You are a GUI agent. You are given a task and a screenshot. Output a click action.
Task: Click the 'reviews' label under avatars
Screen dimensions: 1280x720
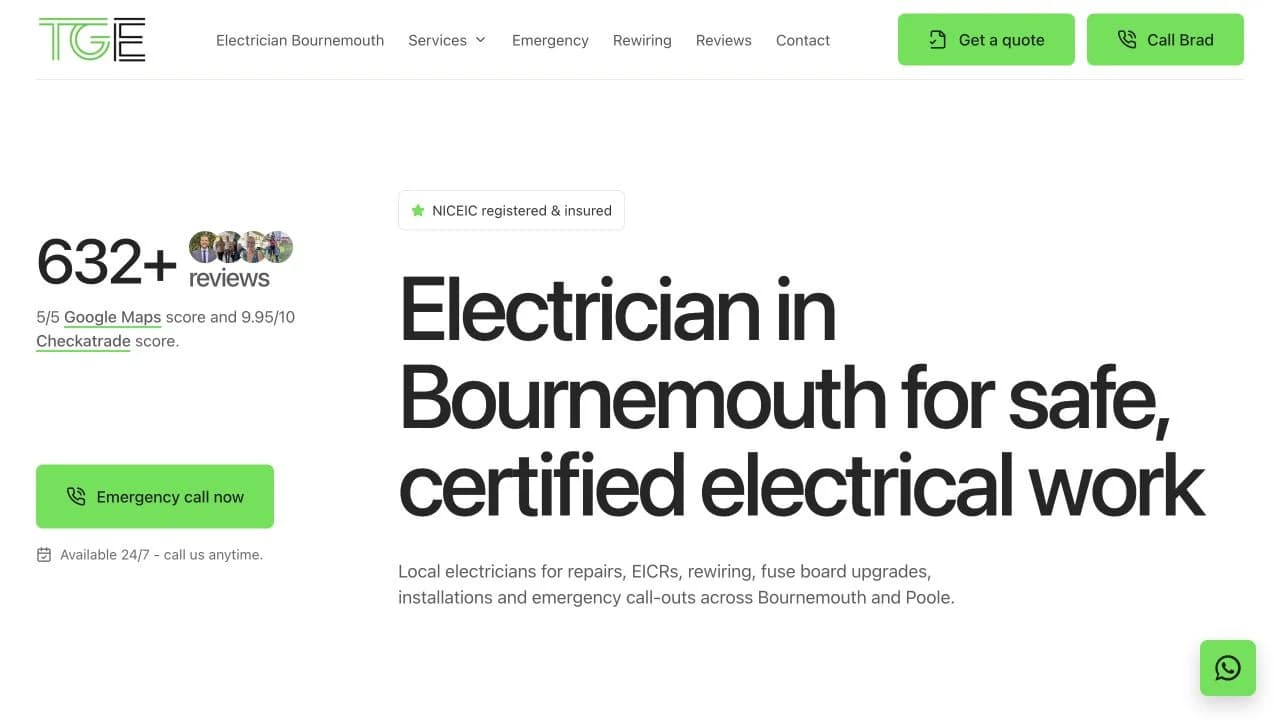[x=229, y=278]
